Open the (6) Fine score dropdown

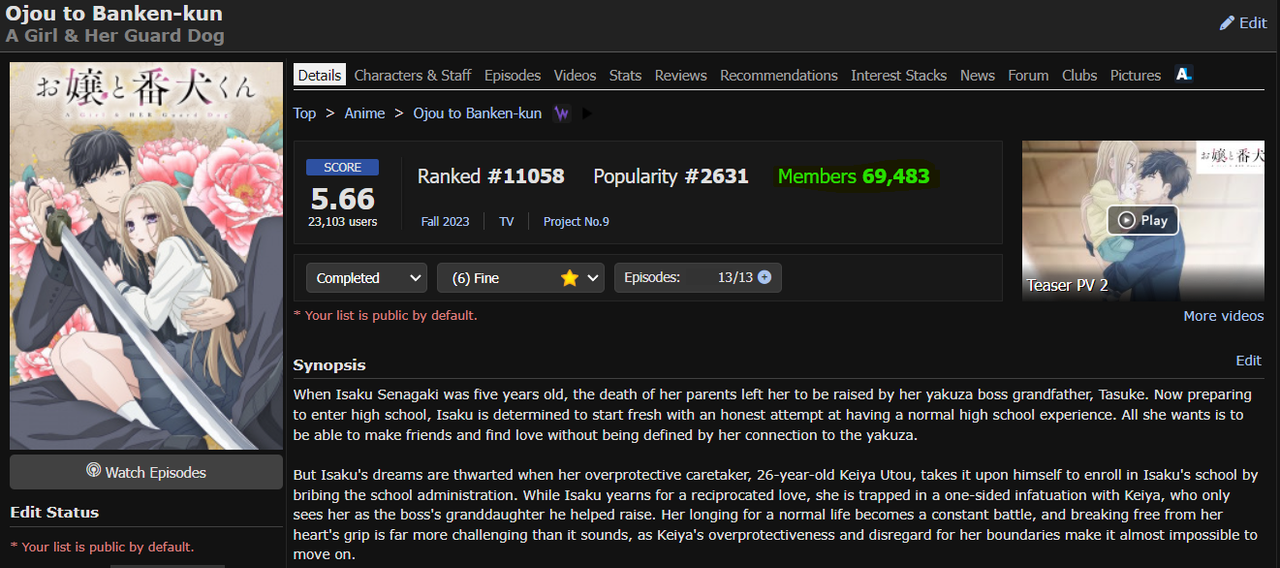520,278
